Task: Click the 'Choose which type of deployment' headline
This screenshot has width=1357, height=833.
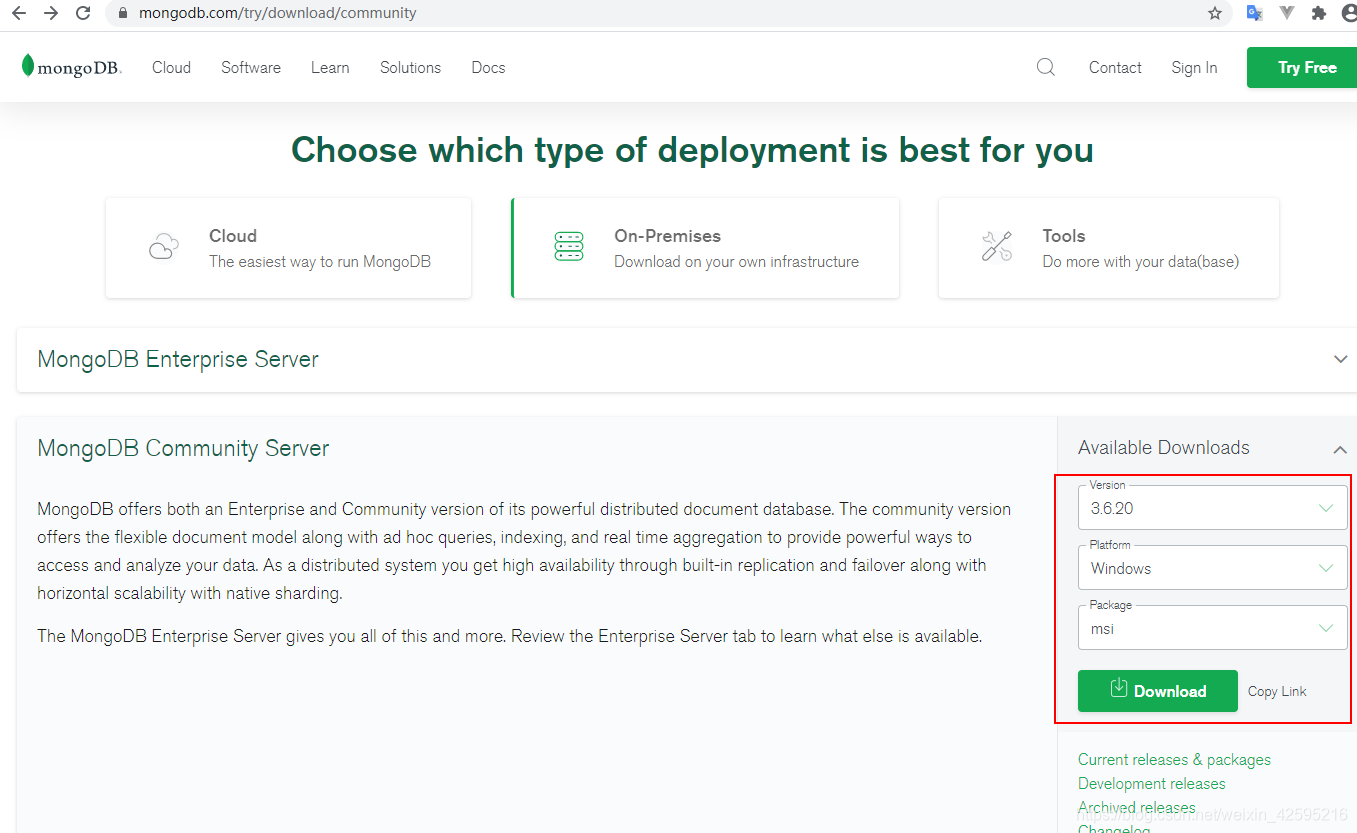Action: [x=692, y=150]
